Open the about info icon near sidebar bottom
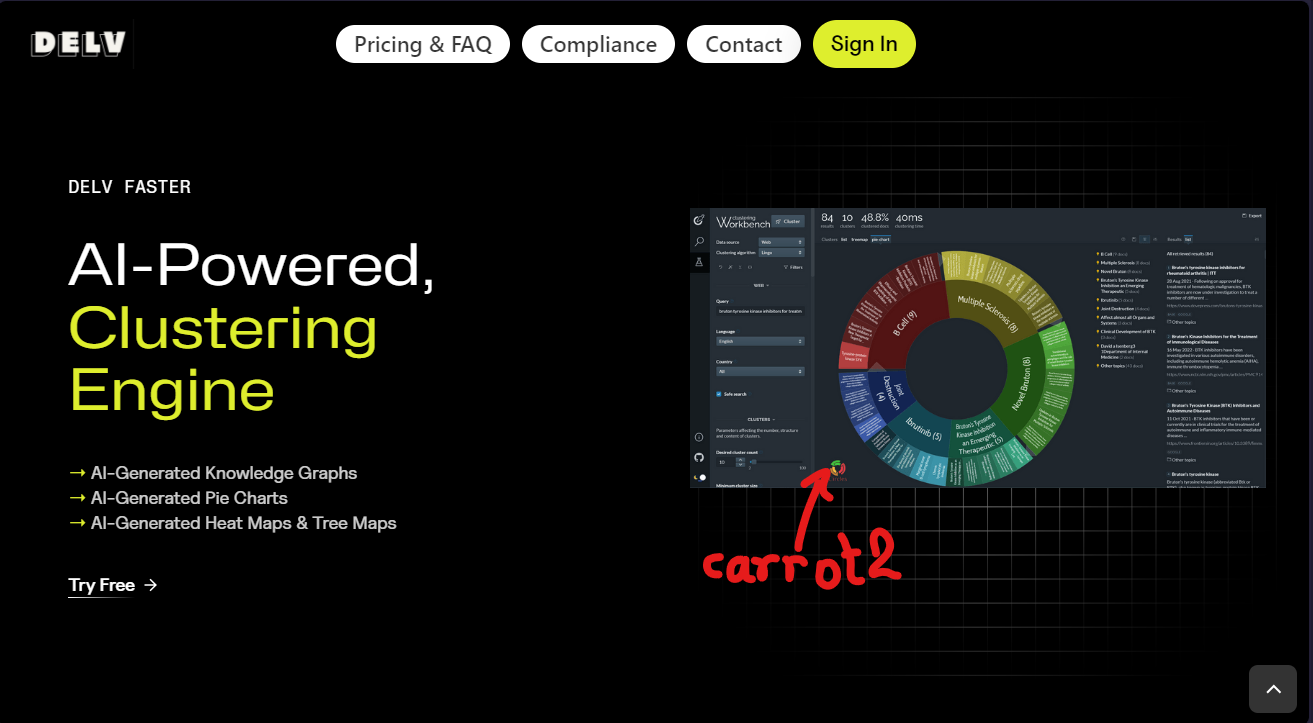 coord(698,437)
